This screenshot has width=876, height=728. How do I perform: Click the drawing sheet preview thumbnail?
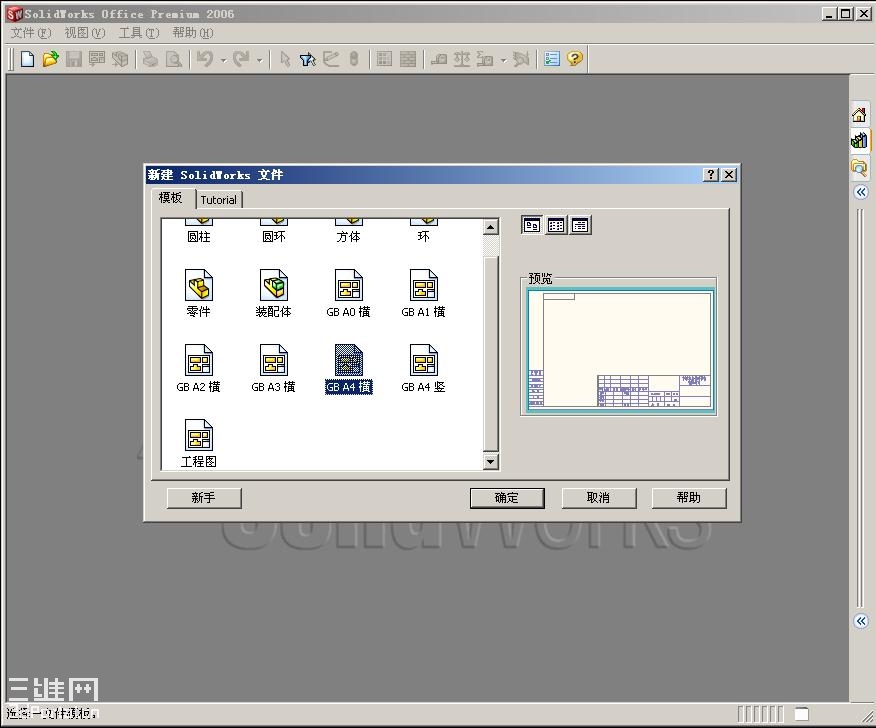click(620, 350)
